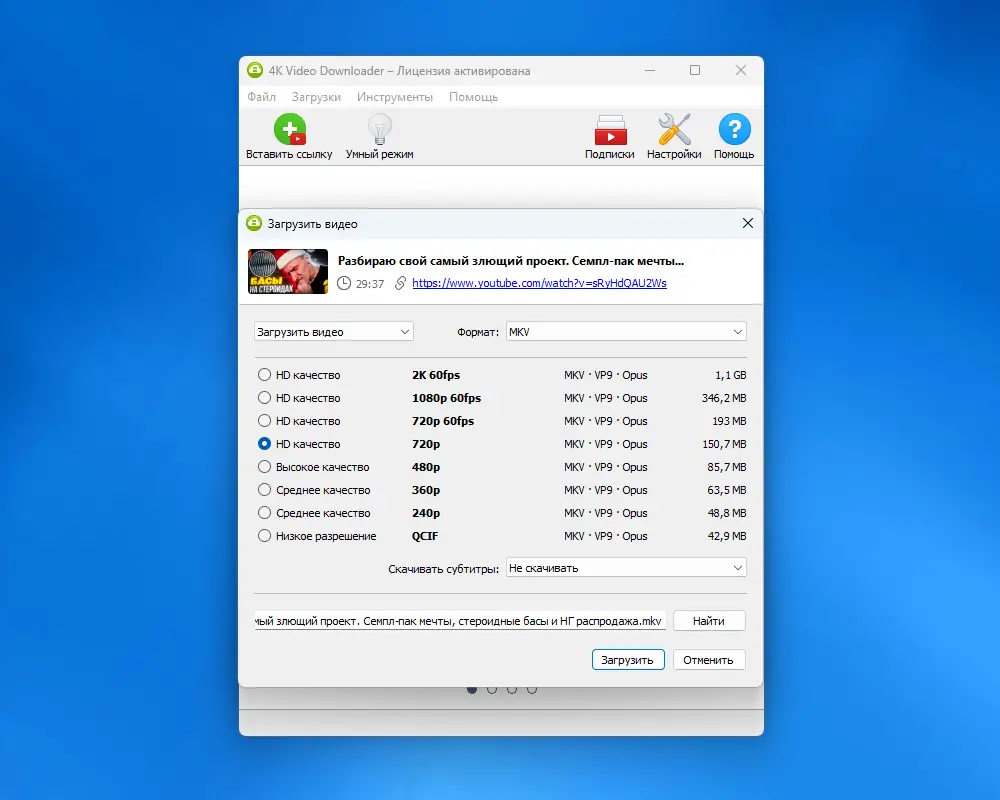This screenshot has width=1000, height=800.
Task: Choose the 240p quality radio button
Action: point(264,513)
